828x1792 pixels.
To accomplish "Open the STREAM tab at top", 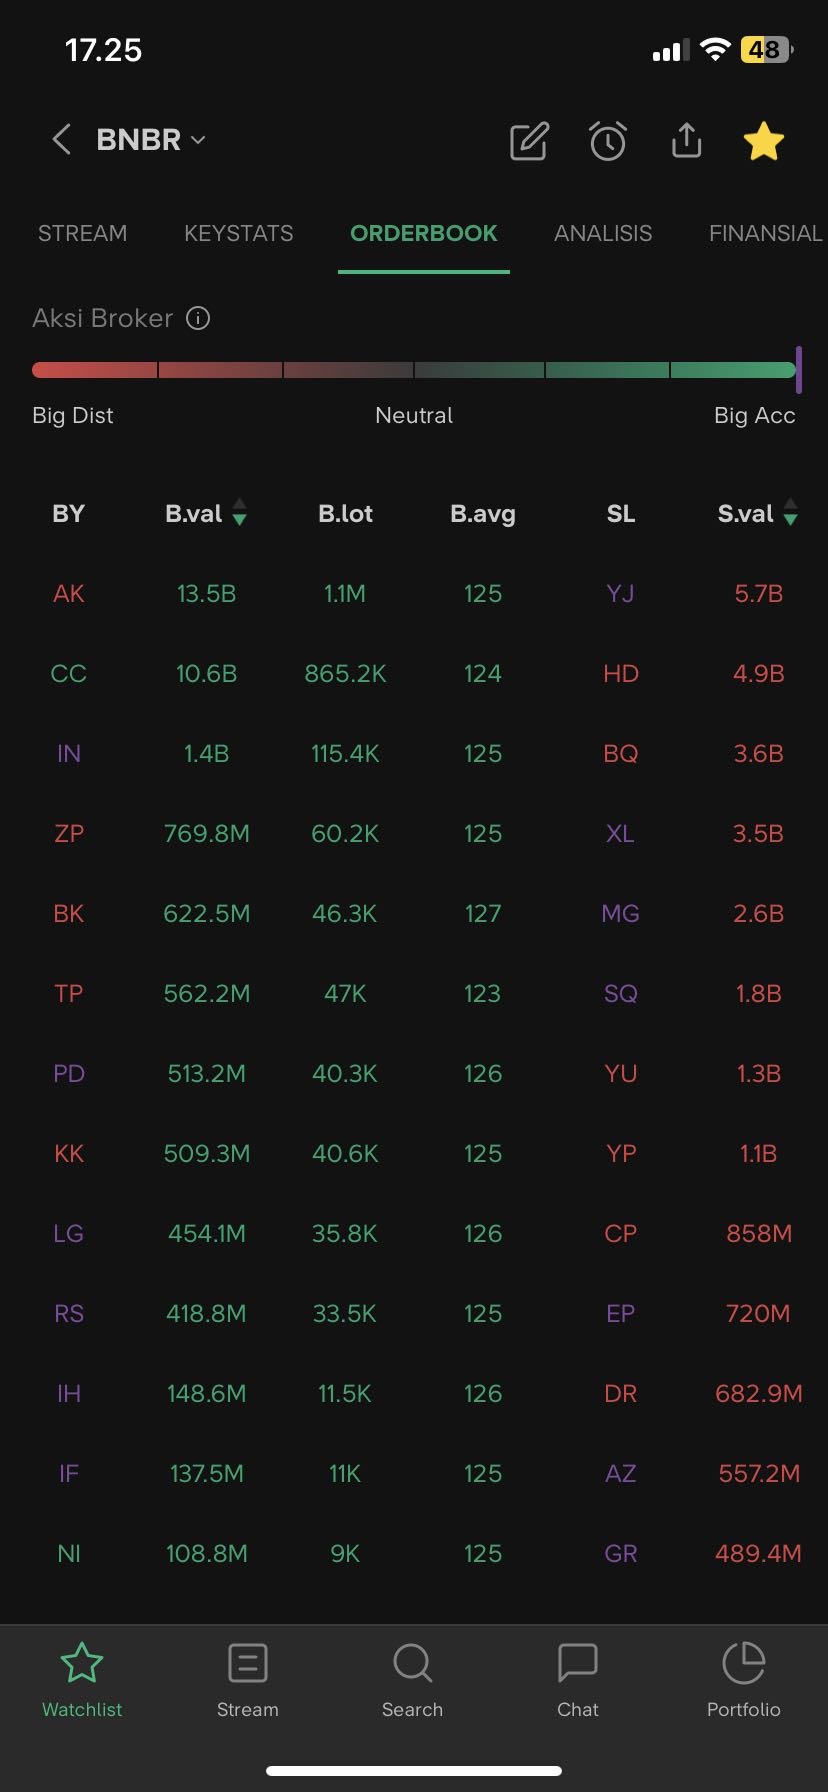I will click(x=82, y=233).
